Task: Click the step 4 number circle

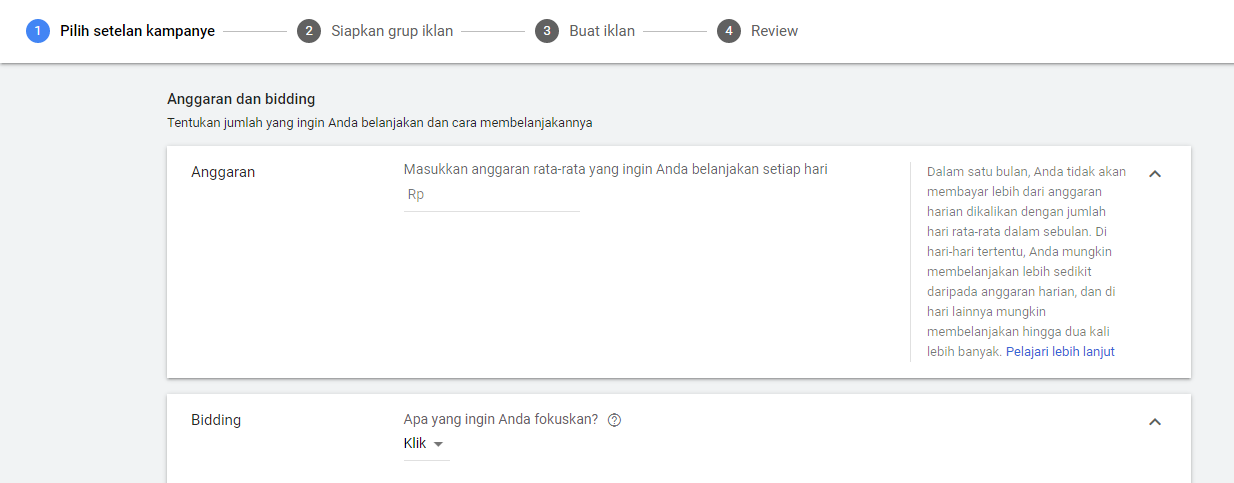Action: click(728, 31)
